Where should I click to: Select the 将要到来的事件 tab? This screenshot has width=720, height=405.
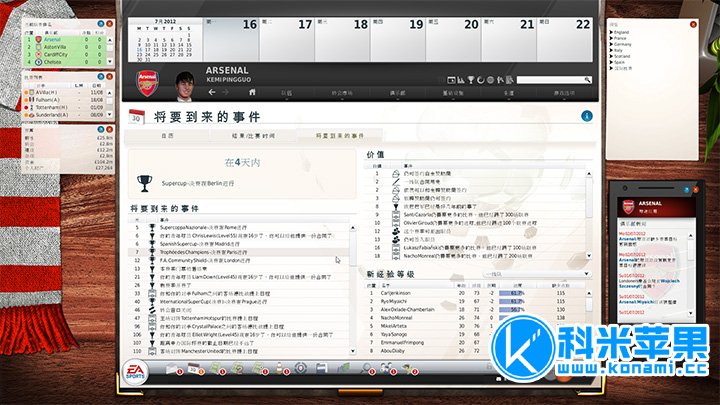tap(340, 135)
